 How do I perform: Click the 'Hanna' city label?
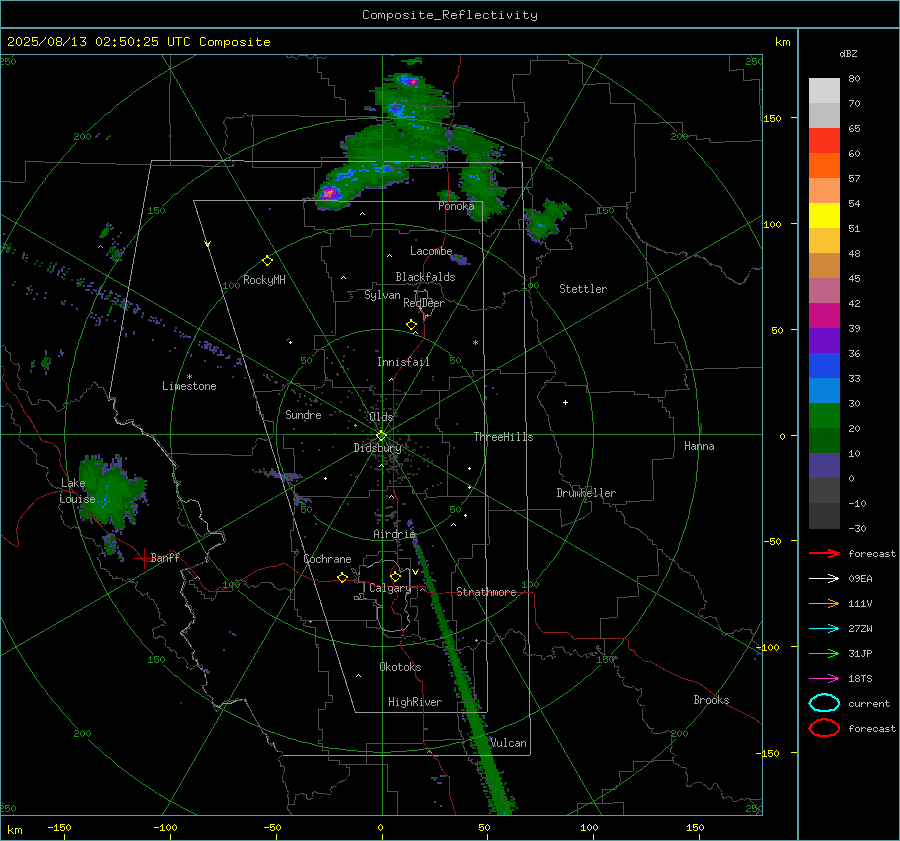click(x=699, y=446)
